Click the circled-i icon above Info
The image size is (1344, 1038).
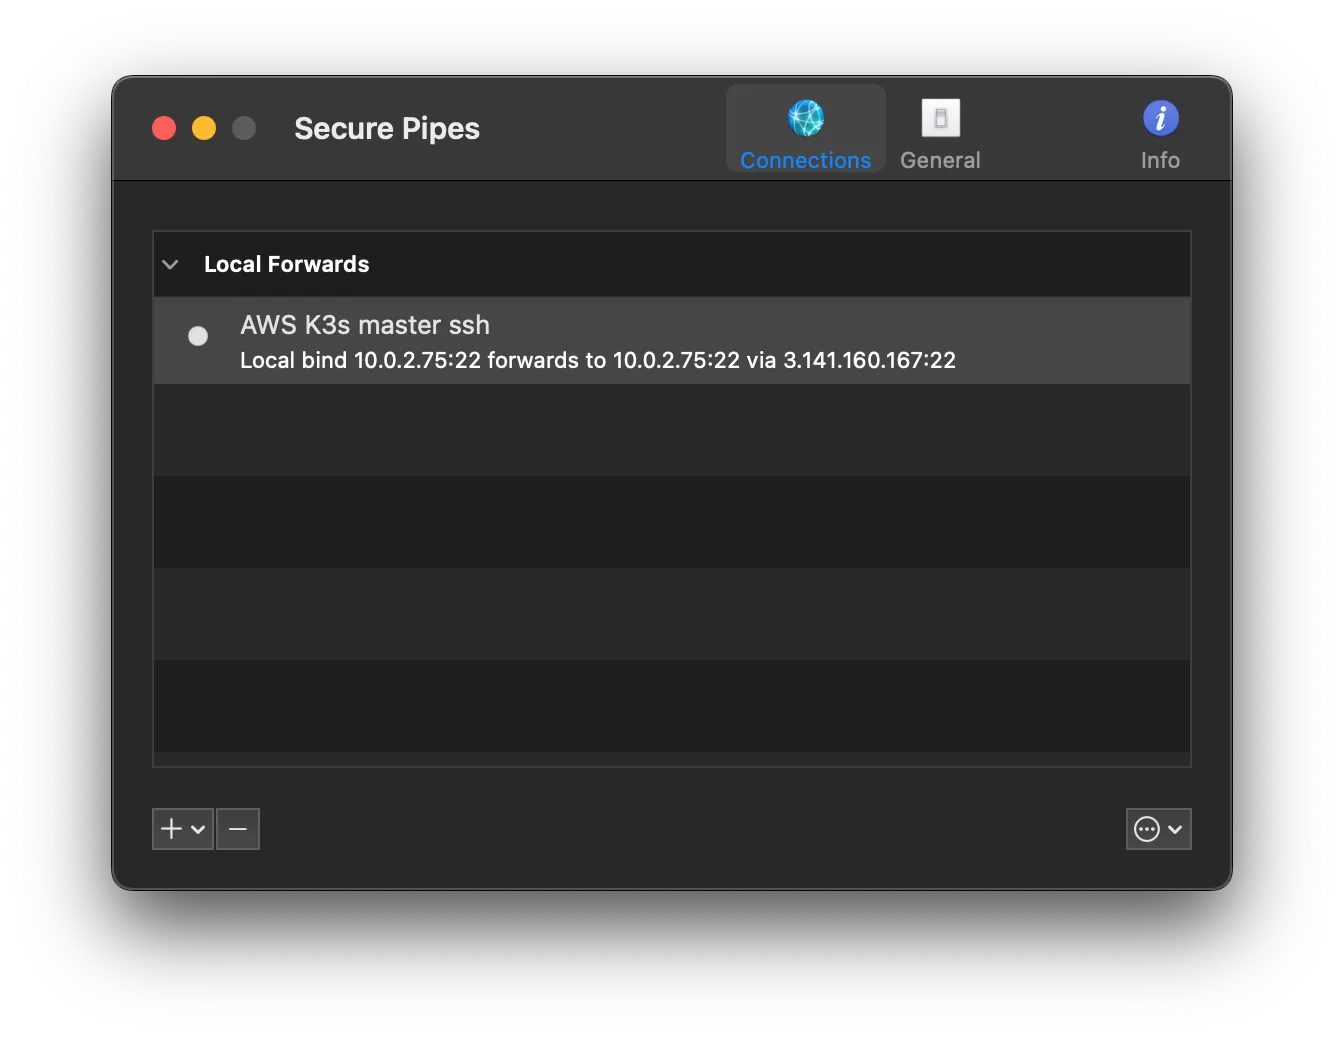1160,117
